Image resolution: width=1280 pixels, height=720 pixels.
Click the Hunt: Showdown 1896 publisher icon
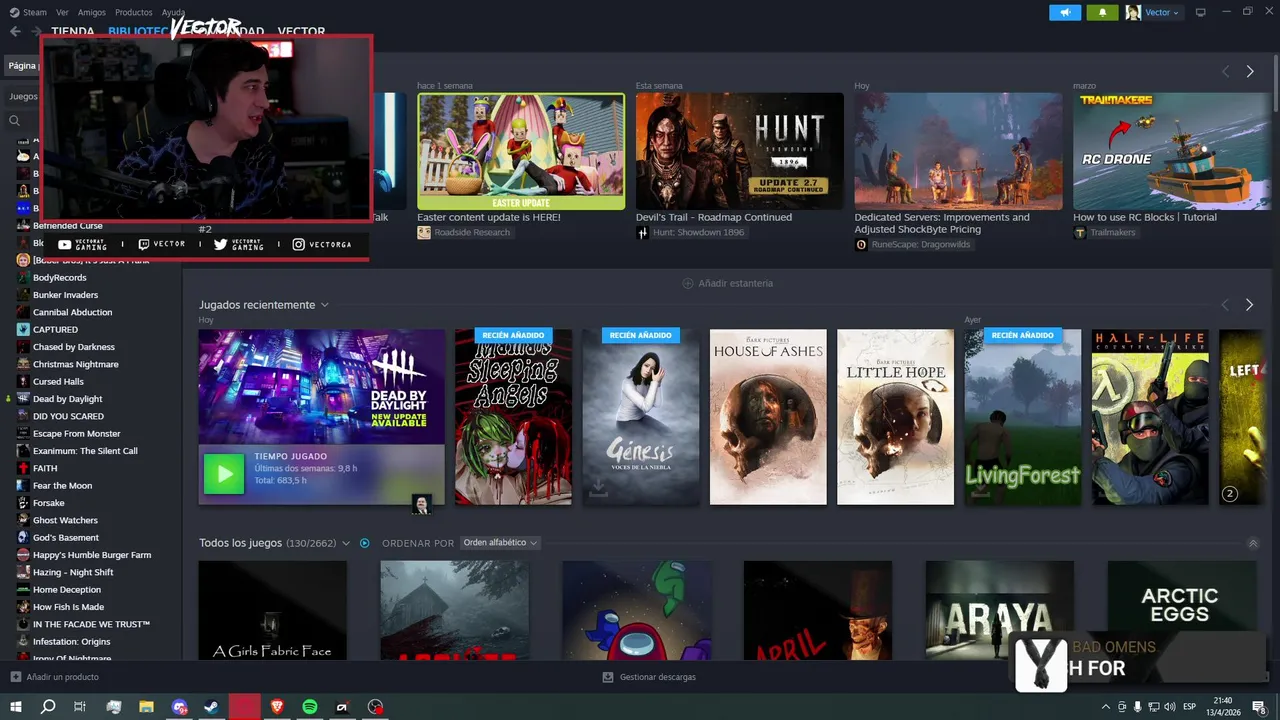click(642, 232)
